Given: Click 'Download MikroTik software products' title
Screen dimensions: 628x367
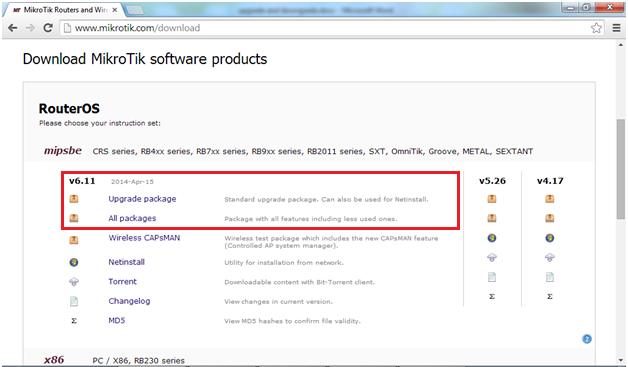Looking at the screenshot, I should tap(145, 59).
